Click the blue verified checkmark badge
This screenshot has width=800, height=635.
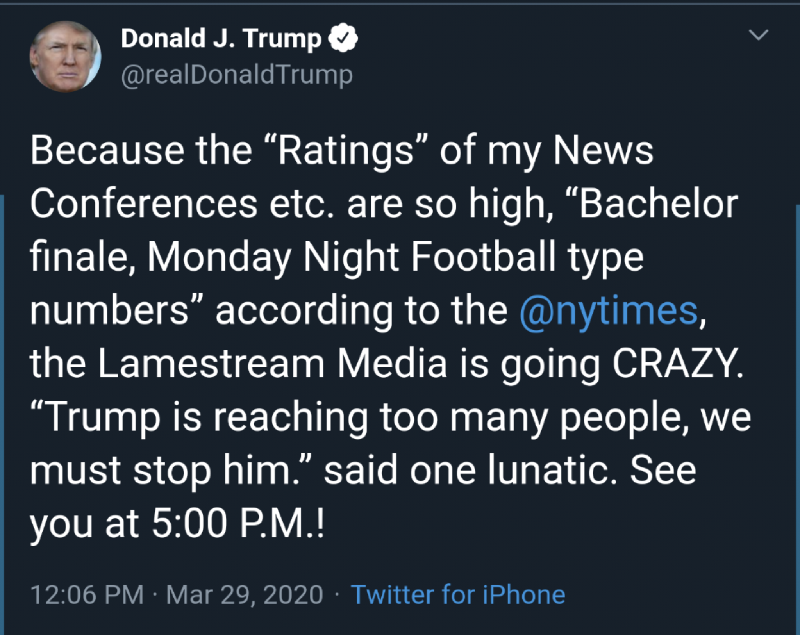point(343,38)
